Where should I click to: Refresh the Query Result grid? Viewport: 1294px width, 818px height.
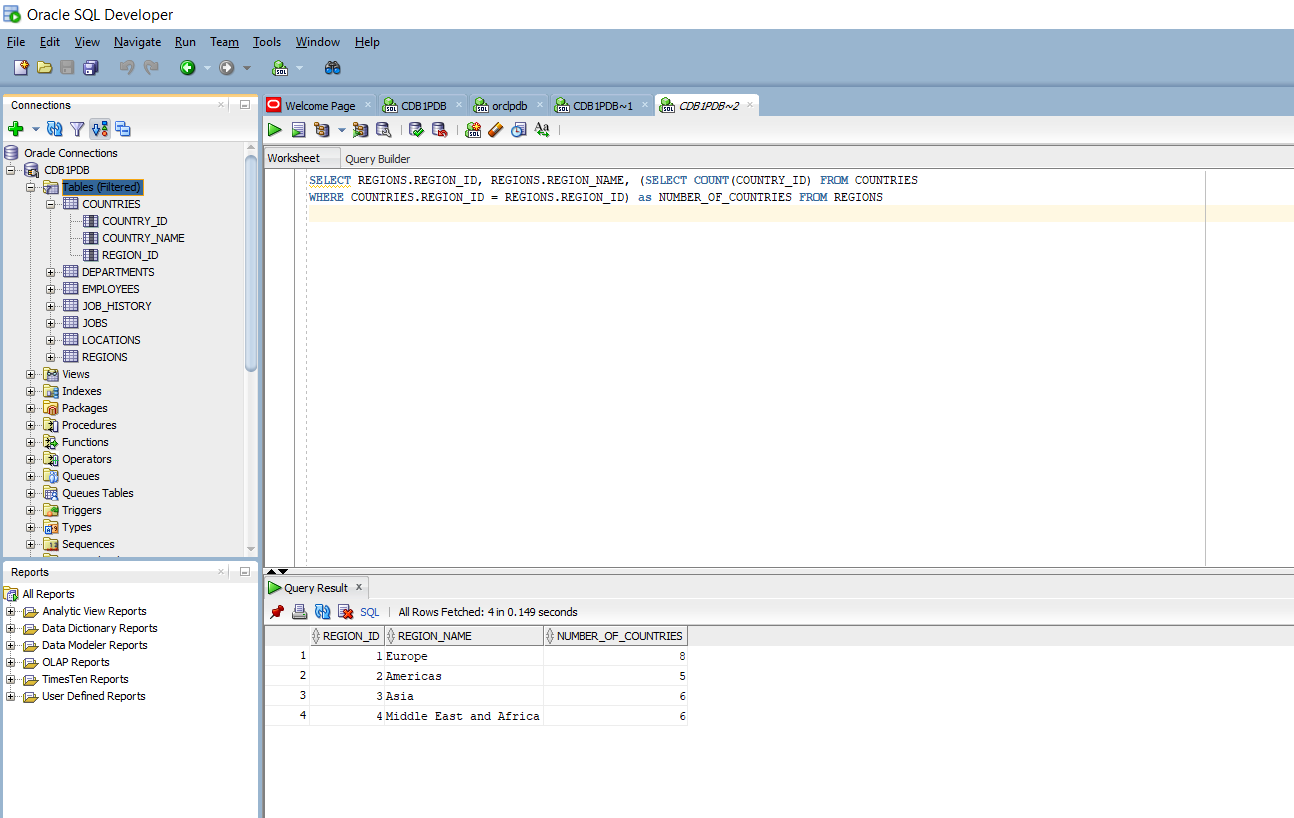tap(322, 612)
